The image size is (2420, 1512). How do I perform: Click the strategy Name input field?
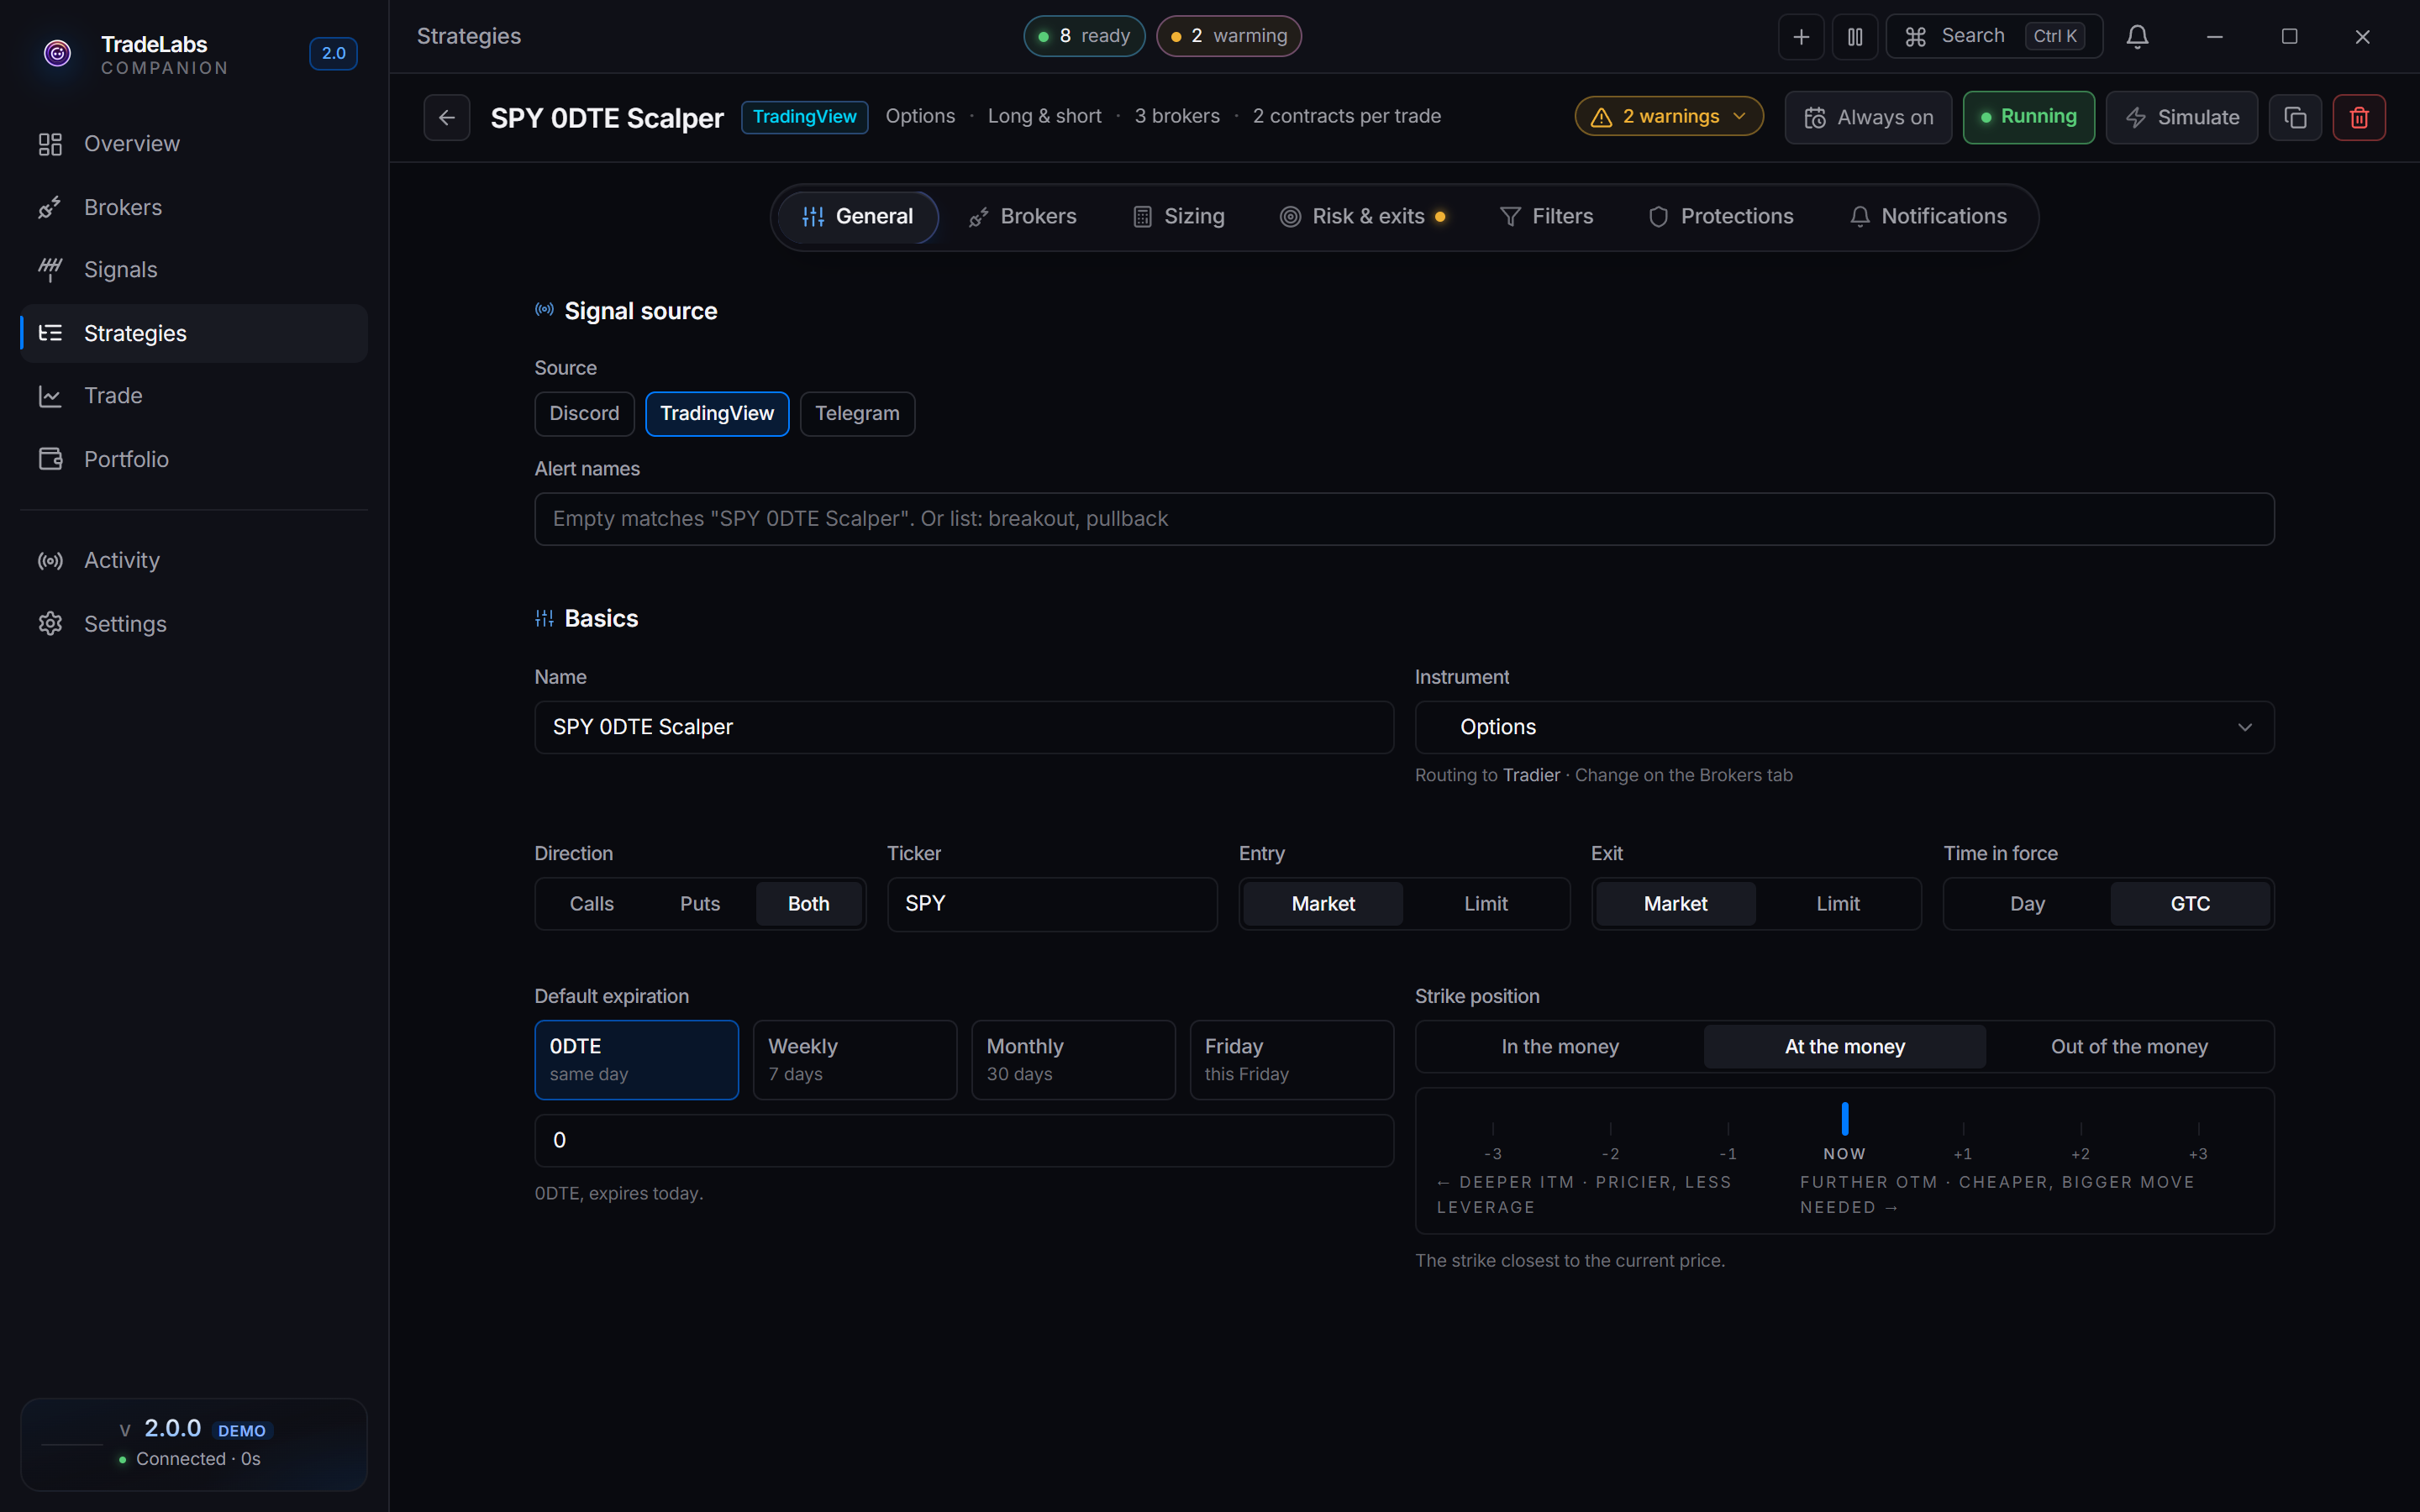[x=964, y=727]
